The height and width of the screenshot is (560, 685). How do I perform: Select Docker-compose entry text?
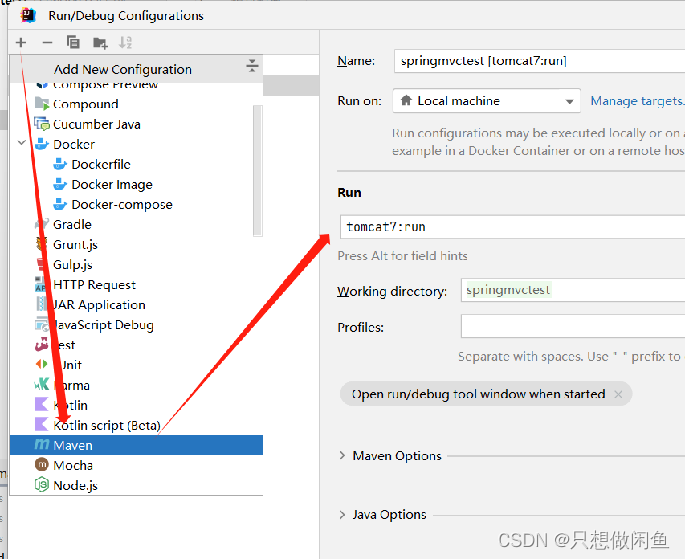pyautogui.click(x=122, y=204)
